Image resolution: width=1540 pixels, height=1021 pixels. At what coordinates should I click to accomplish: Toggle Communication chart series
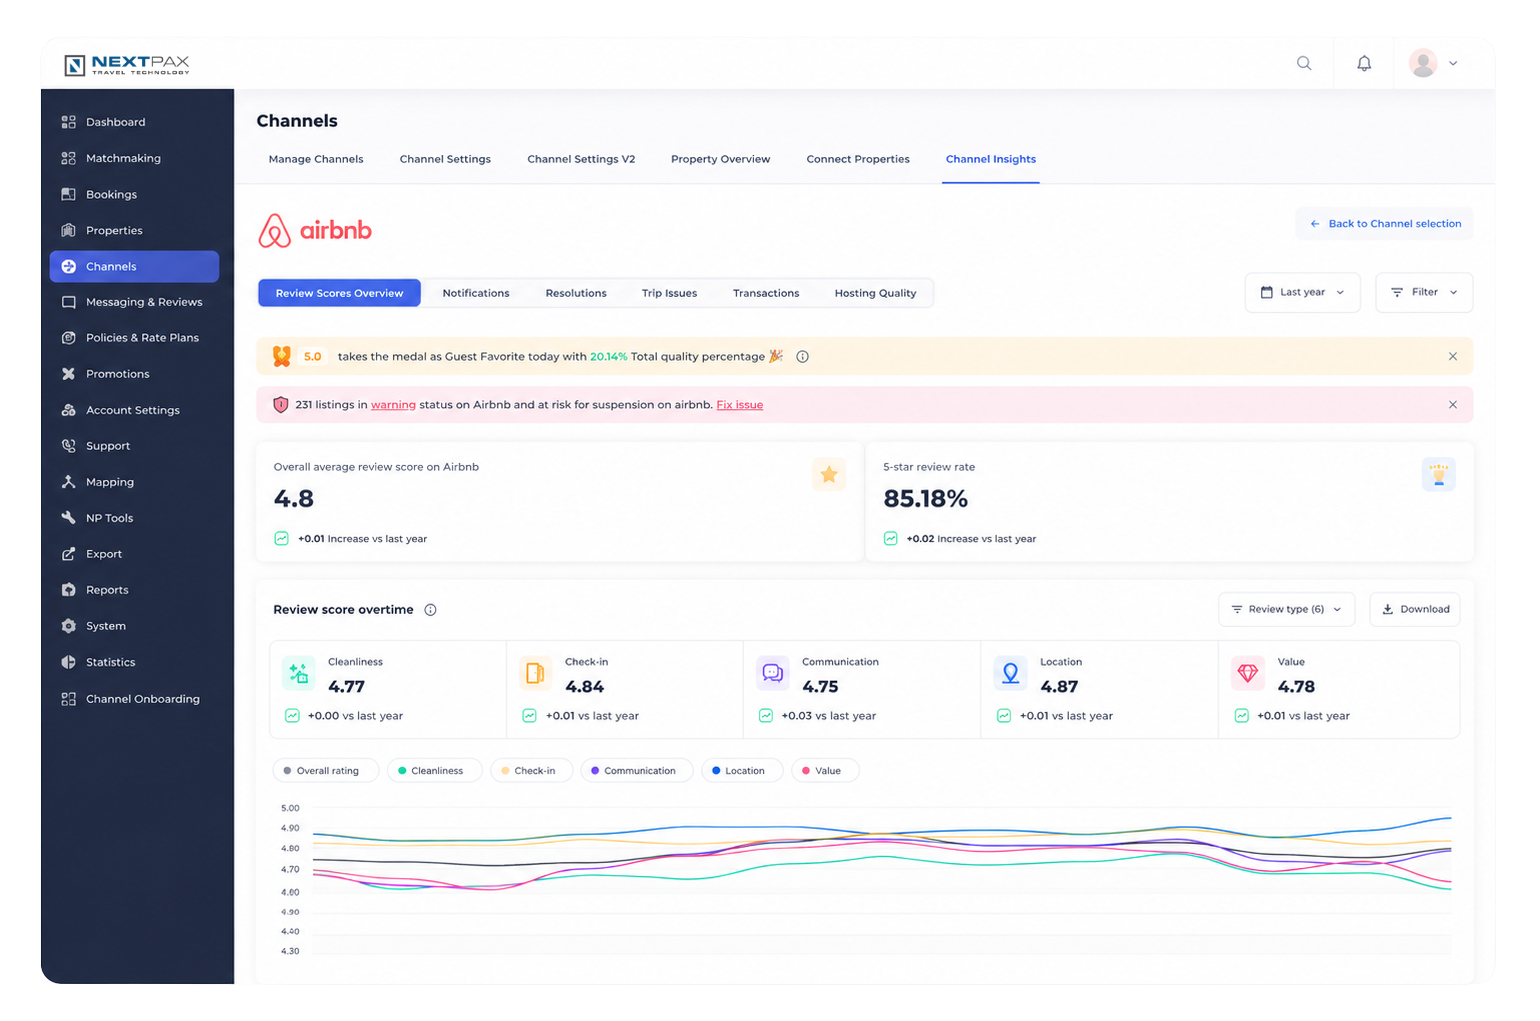point(636,771)
